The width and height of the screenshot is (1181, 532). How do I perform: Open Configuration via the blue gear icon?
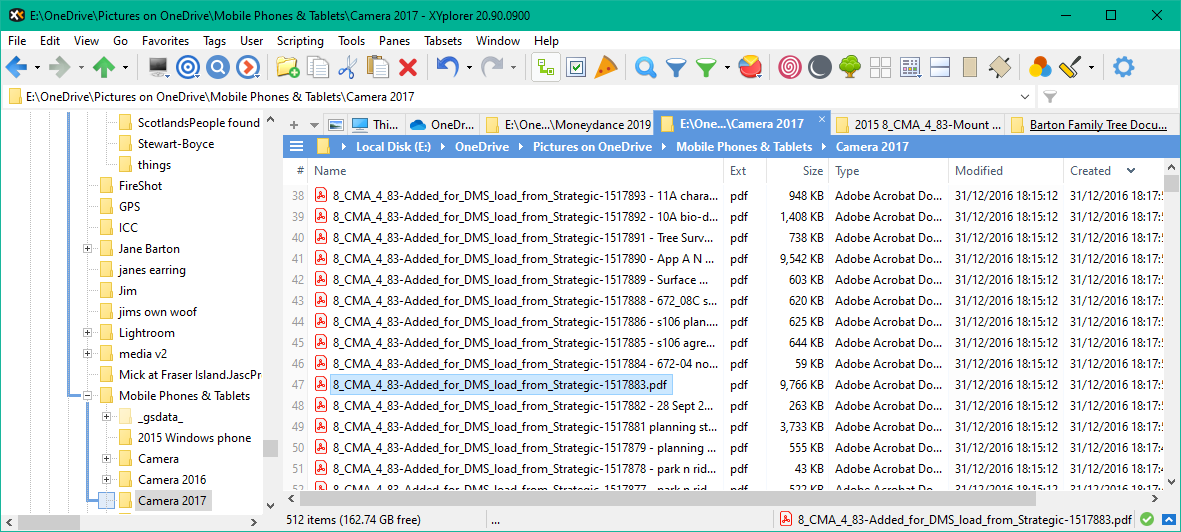[1124, 67]
